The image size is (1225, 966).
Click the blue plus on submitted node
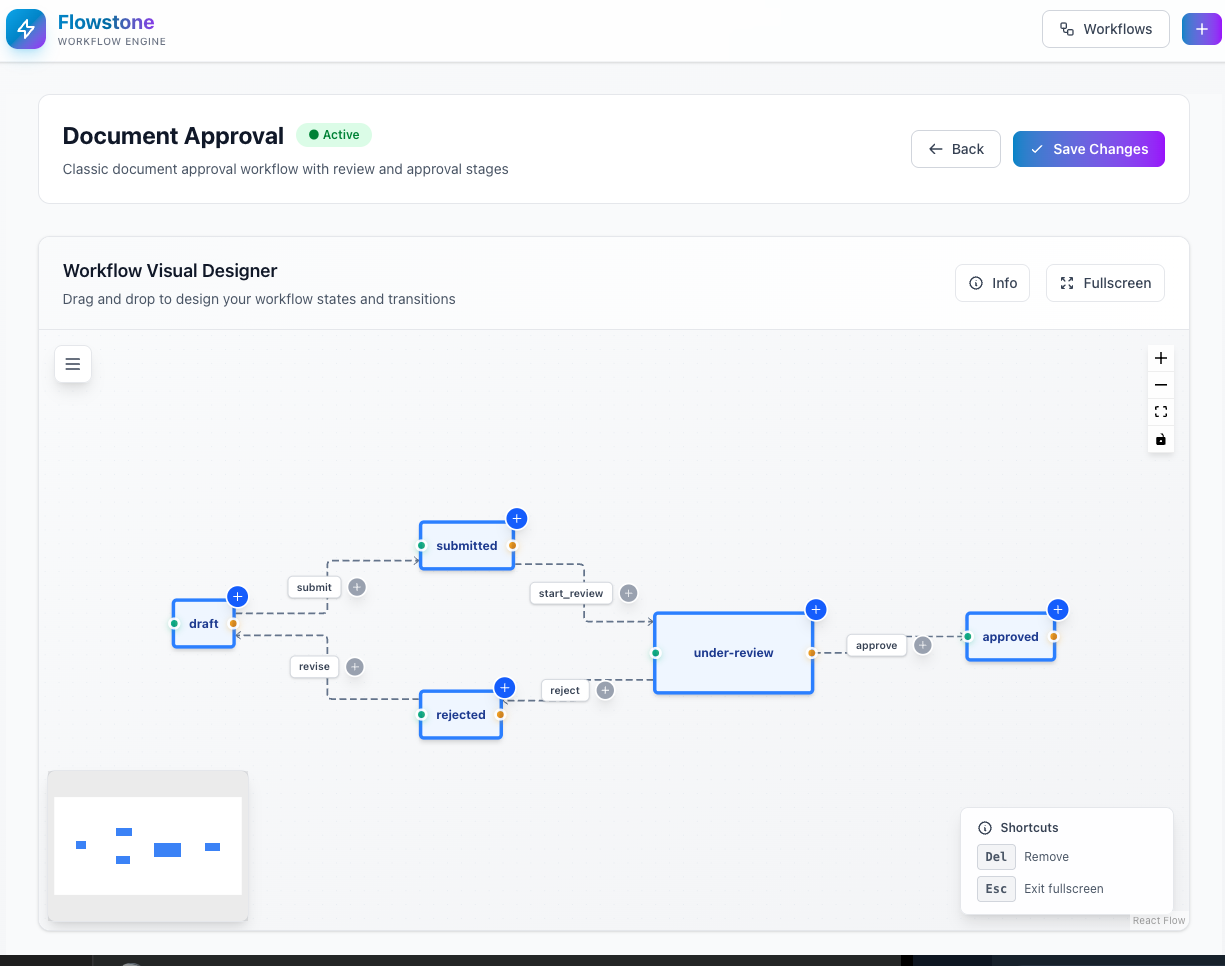pyautogui.click(x=516, y=518)
